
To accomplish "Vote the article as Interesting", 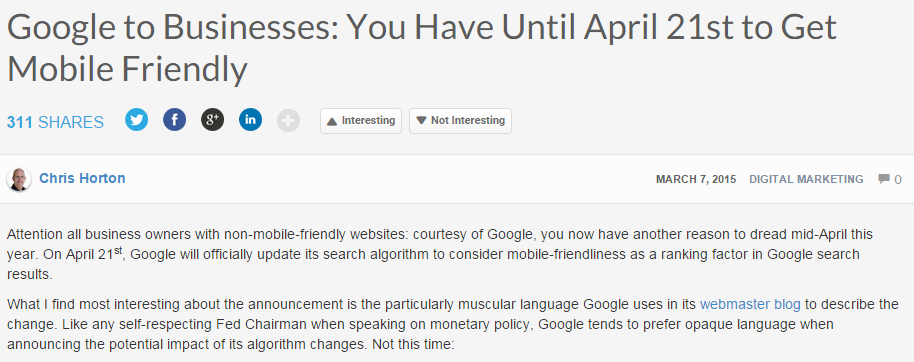I will (361, 121).
